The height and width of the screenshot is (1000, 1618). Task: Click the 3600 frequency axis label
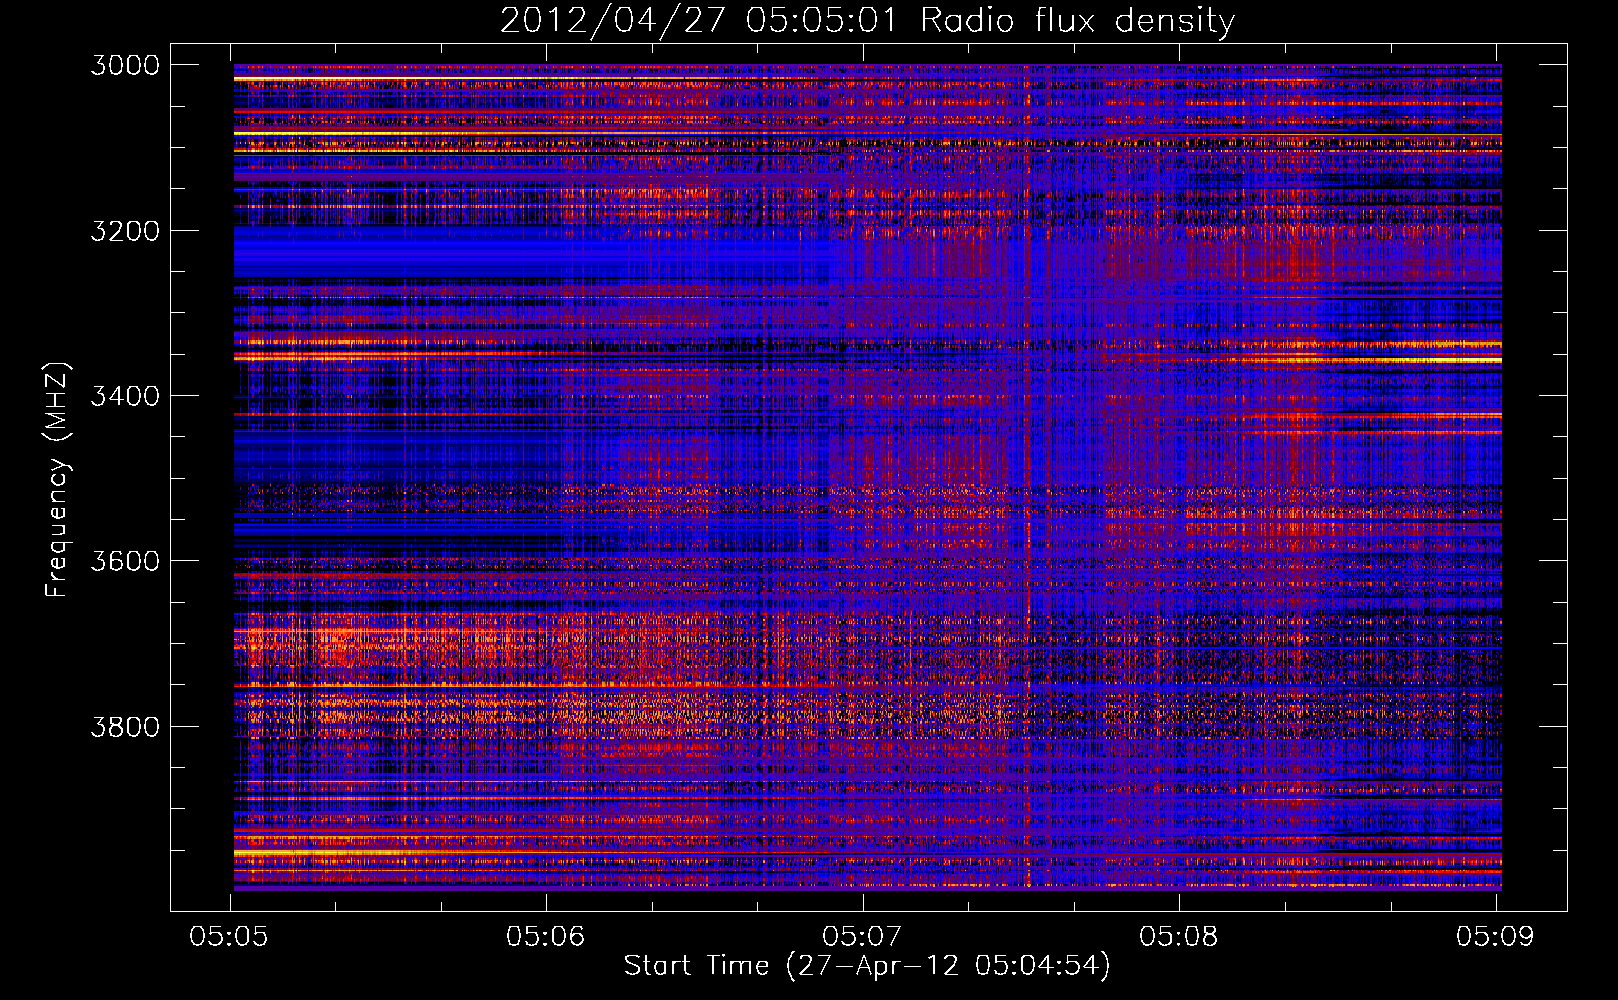(x=125, y=561)
